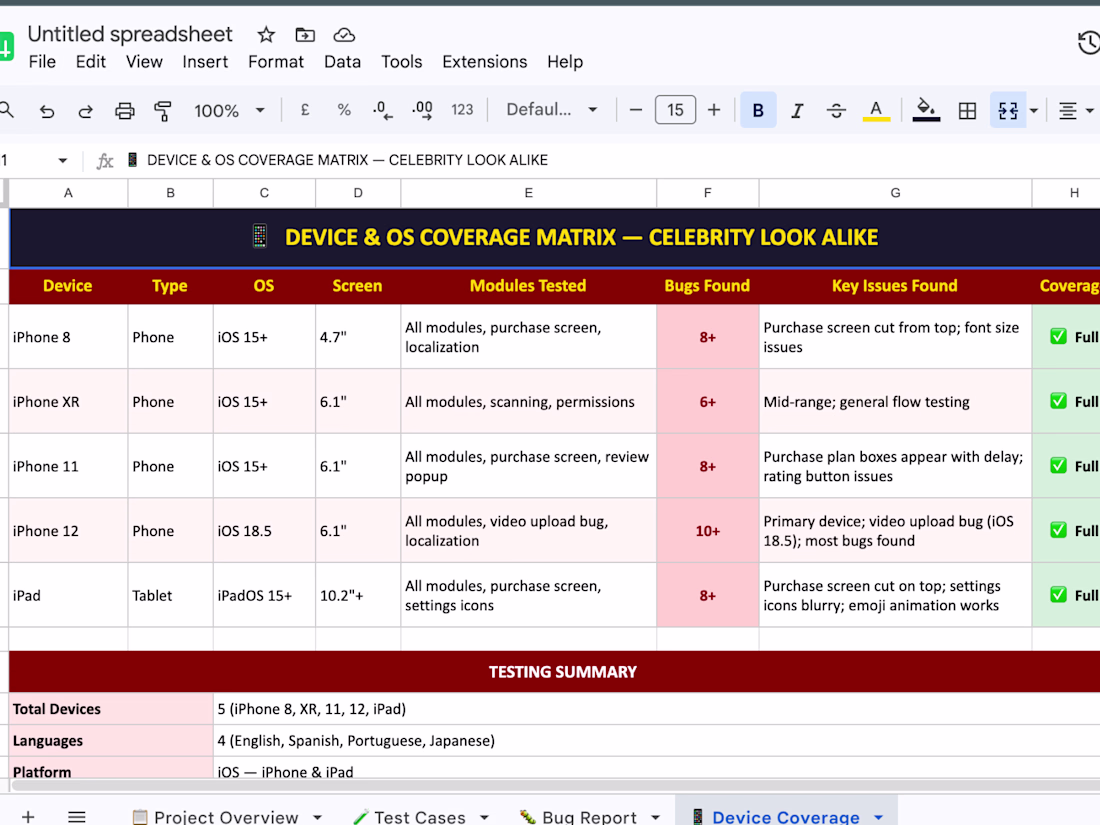The image size is (1100, 825).
Task: Open the Help menu
Action: pos(565,62)
